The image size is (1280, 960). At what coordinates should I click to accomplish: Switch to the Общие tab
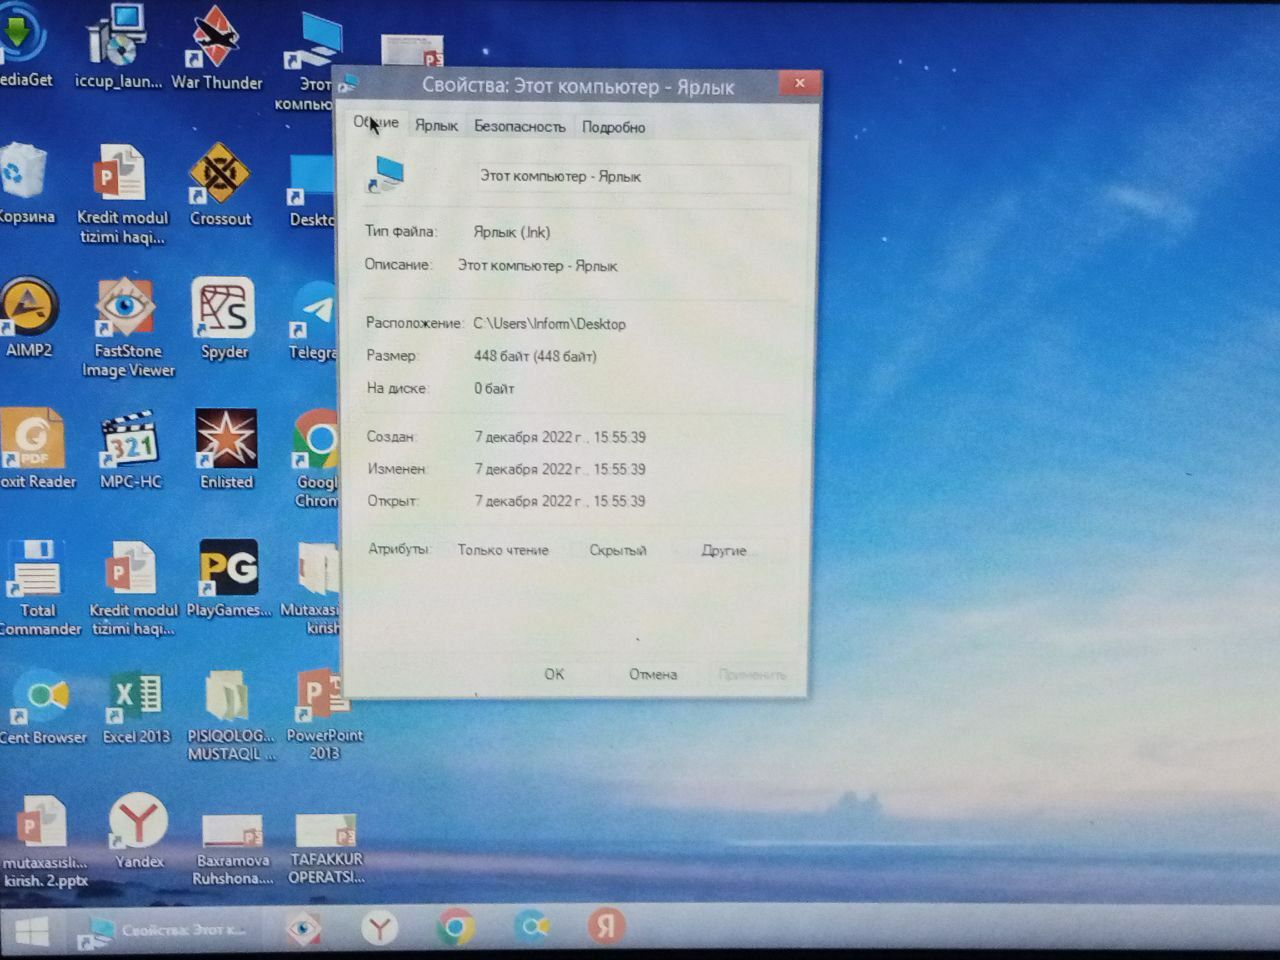[376, 123]
